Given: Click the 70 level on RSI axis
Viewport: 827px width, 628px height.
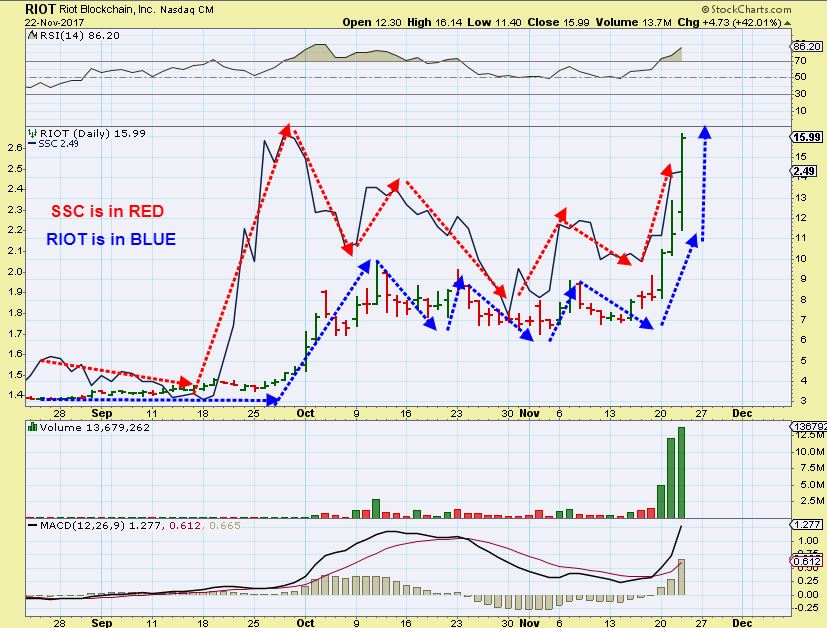Looking at the screenshot, I should (x=800, y=61).
